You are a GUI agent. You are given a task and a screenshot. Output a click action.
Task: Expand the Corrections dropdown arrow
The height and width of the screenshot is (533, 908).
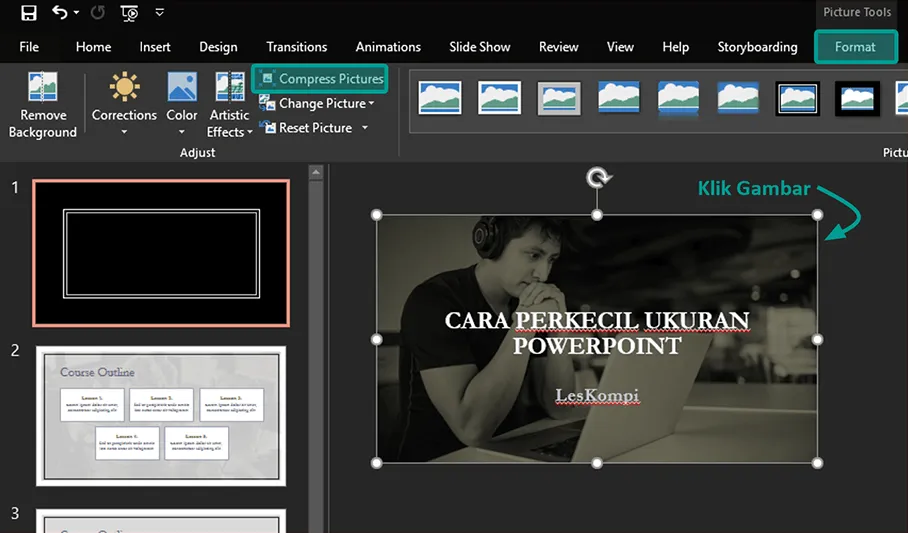point(125,133)
